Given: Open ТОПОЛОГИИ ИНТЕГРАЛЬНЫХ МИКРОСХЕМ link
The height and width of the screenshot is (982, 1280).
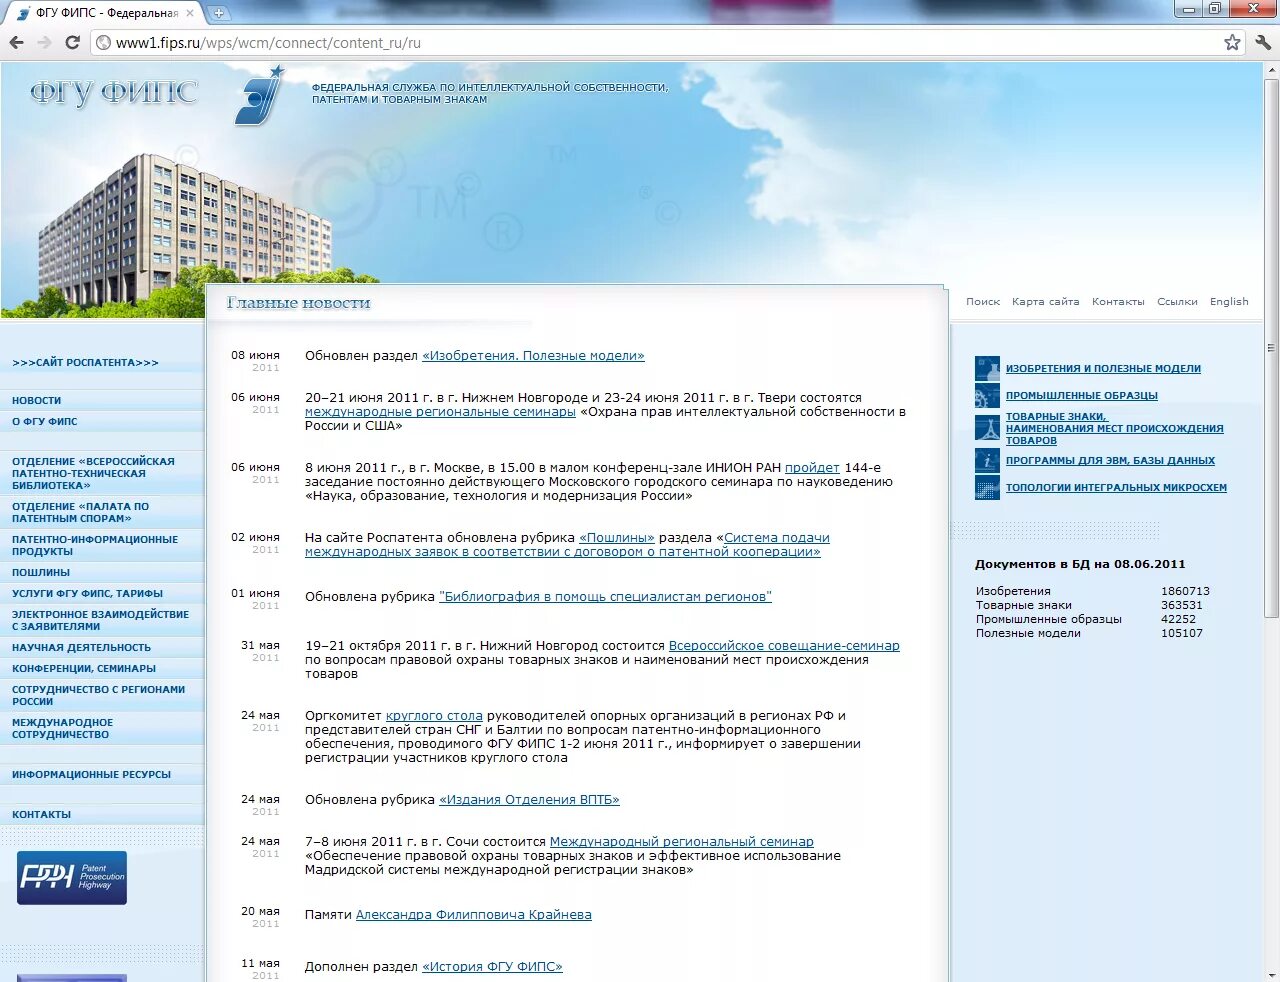Looking at the screenshot, I should pyautogui.click(x=1116, y=488).
